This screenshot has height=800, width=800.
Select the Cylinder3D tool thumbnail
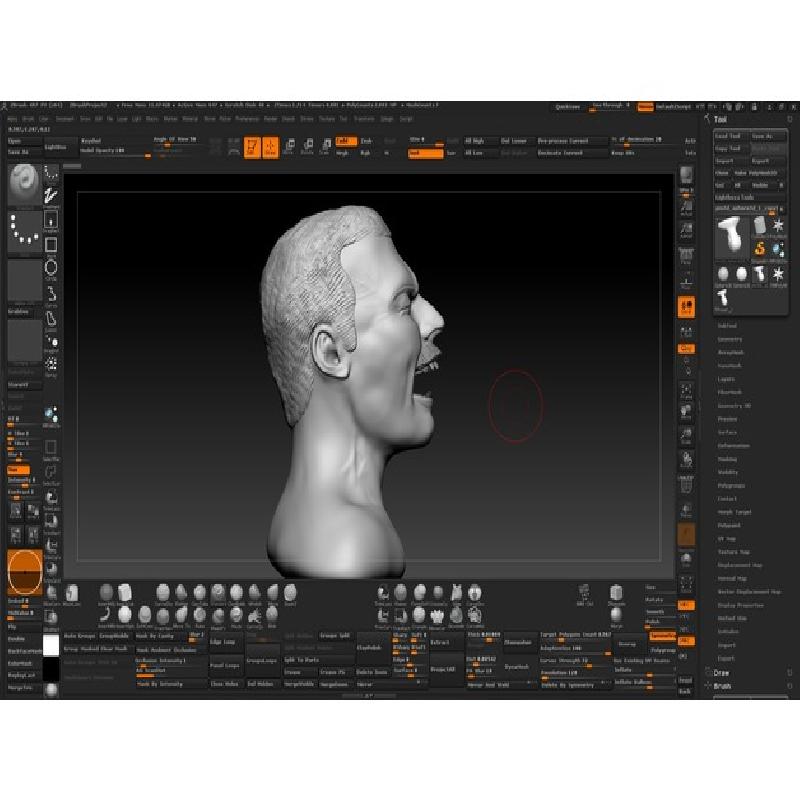click(x=760, y=226)
